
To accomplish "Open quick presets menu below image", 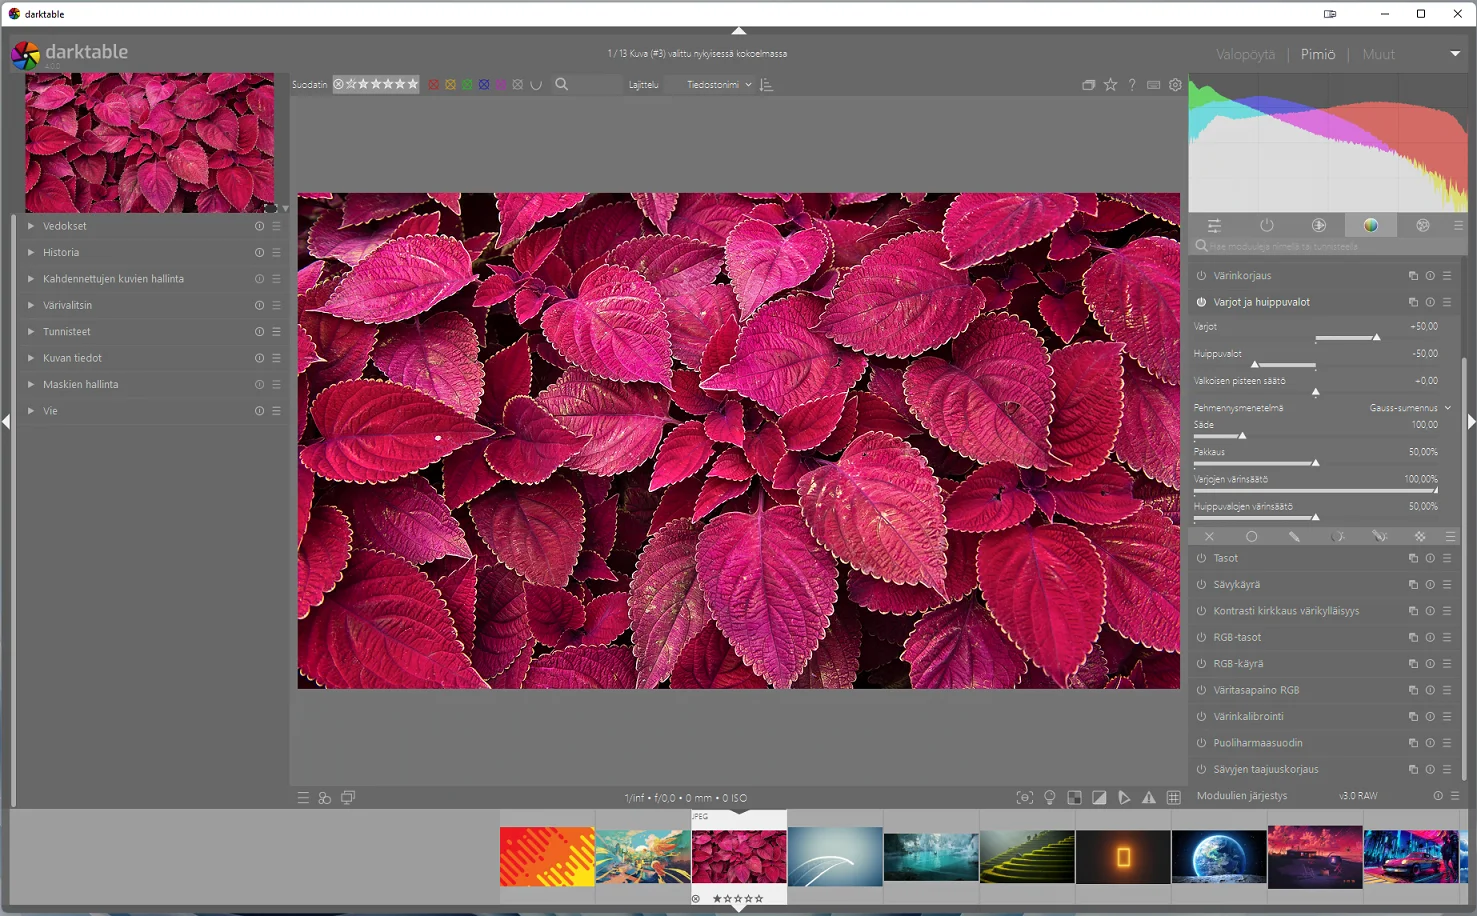I will pyautogui.click(x=303, y=798).
